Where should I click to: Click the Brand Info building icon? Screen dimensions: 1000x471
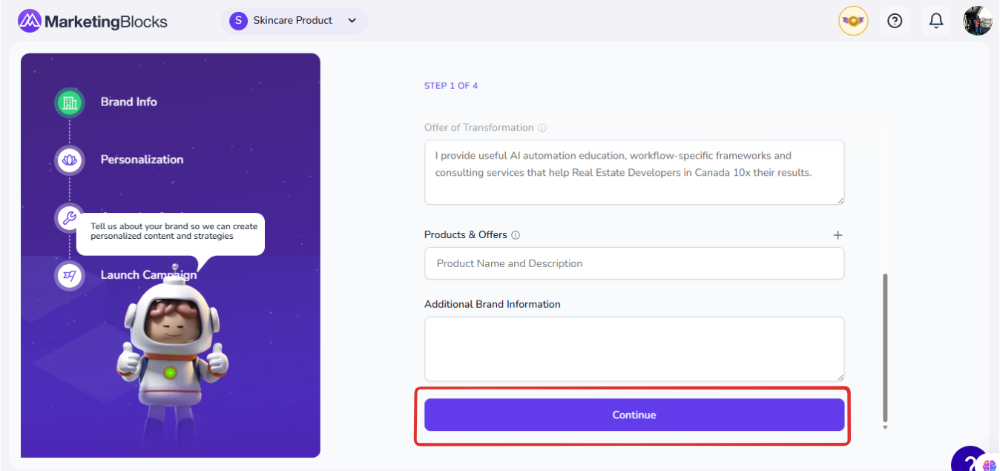point(69,102)
